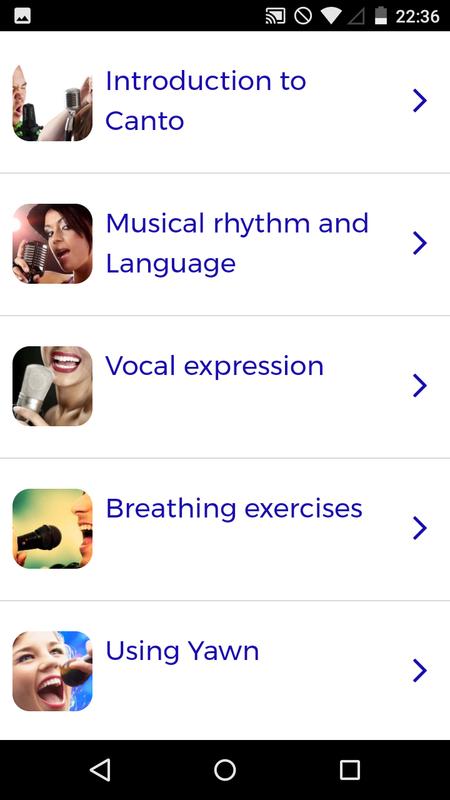Tap the Using Yawn thumbnail picture

click(x=53, y=671)
